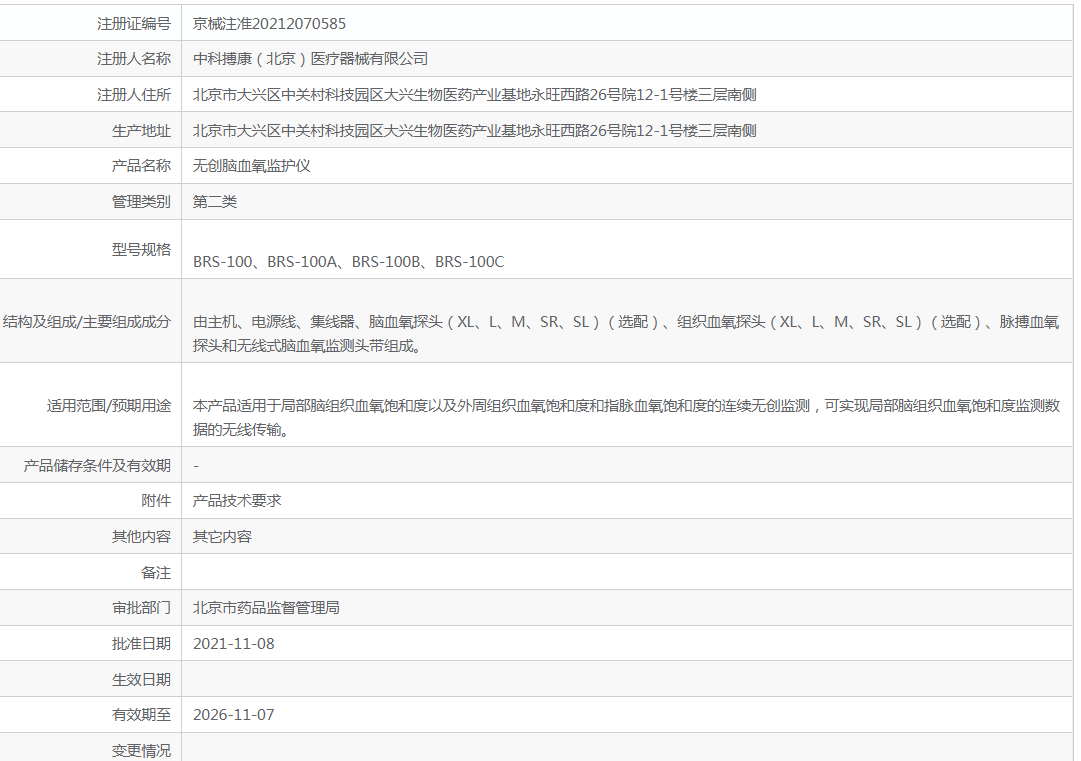Open the 产品技术要求 attachment link
Screen dimensions: 1081x761
(x=236, y=501)
